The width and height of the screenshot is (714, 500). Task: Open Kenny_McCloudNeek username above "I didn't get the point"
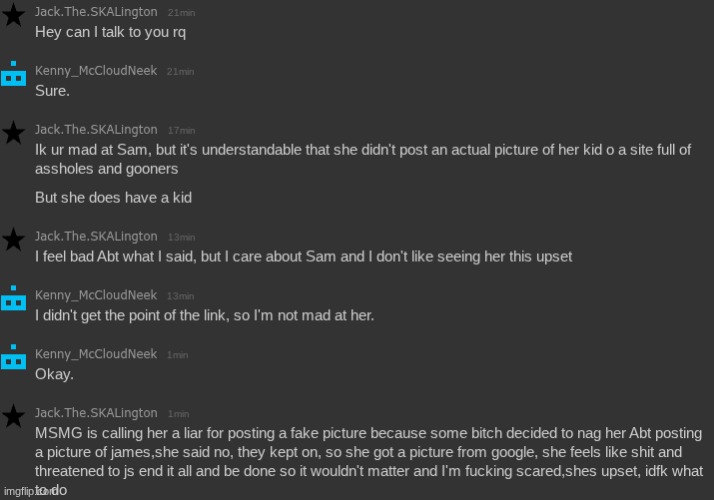point(96,295)
